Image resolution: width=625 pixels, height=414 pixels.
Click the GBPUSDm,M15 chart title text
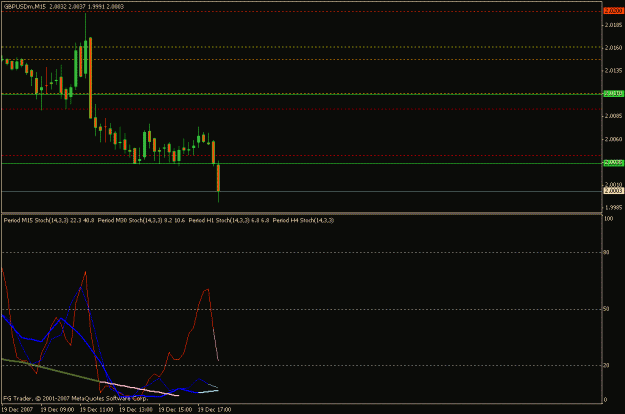(26, 6)
